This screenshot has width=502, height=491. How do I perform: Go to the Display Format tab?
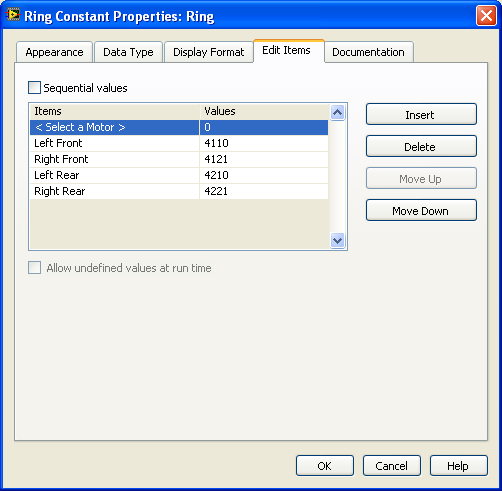point(209,52)
